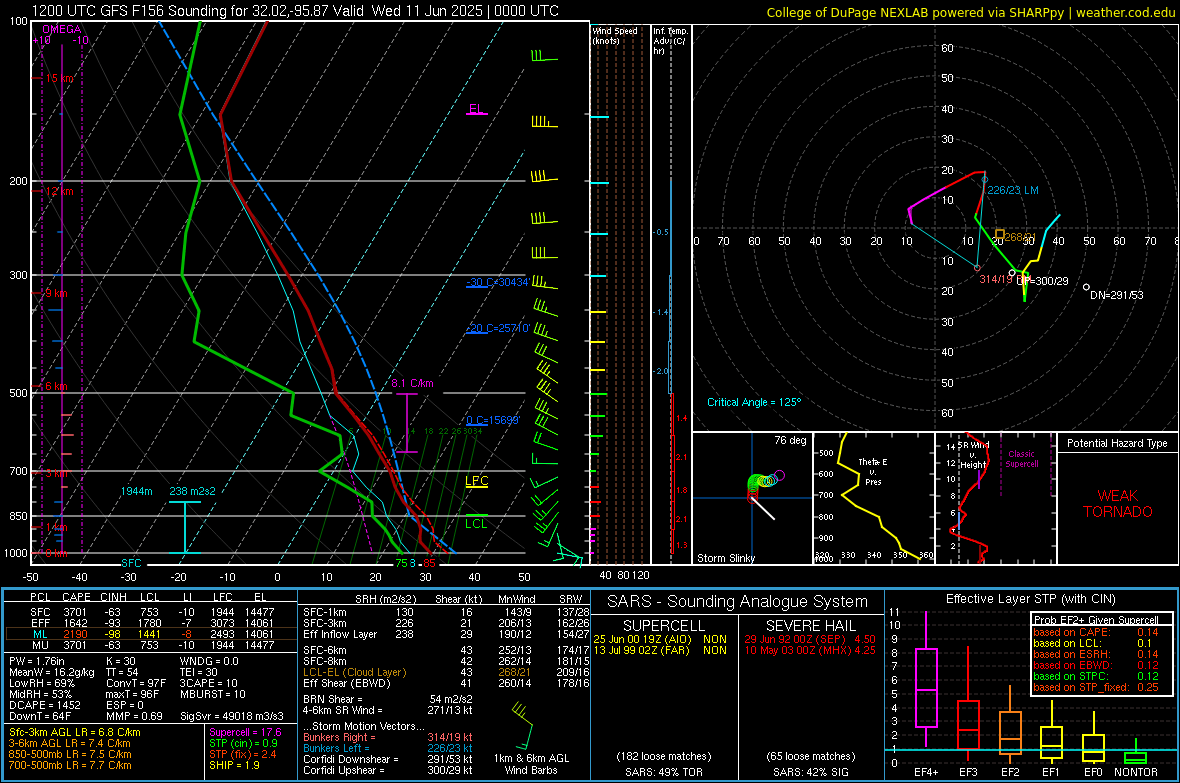Click the '-20 C=25710'' height label
The image size is (1180, 783).
coord(498,328)
